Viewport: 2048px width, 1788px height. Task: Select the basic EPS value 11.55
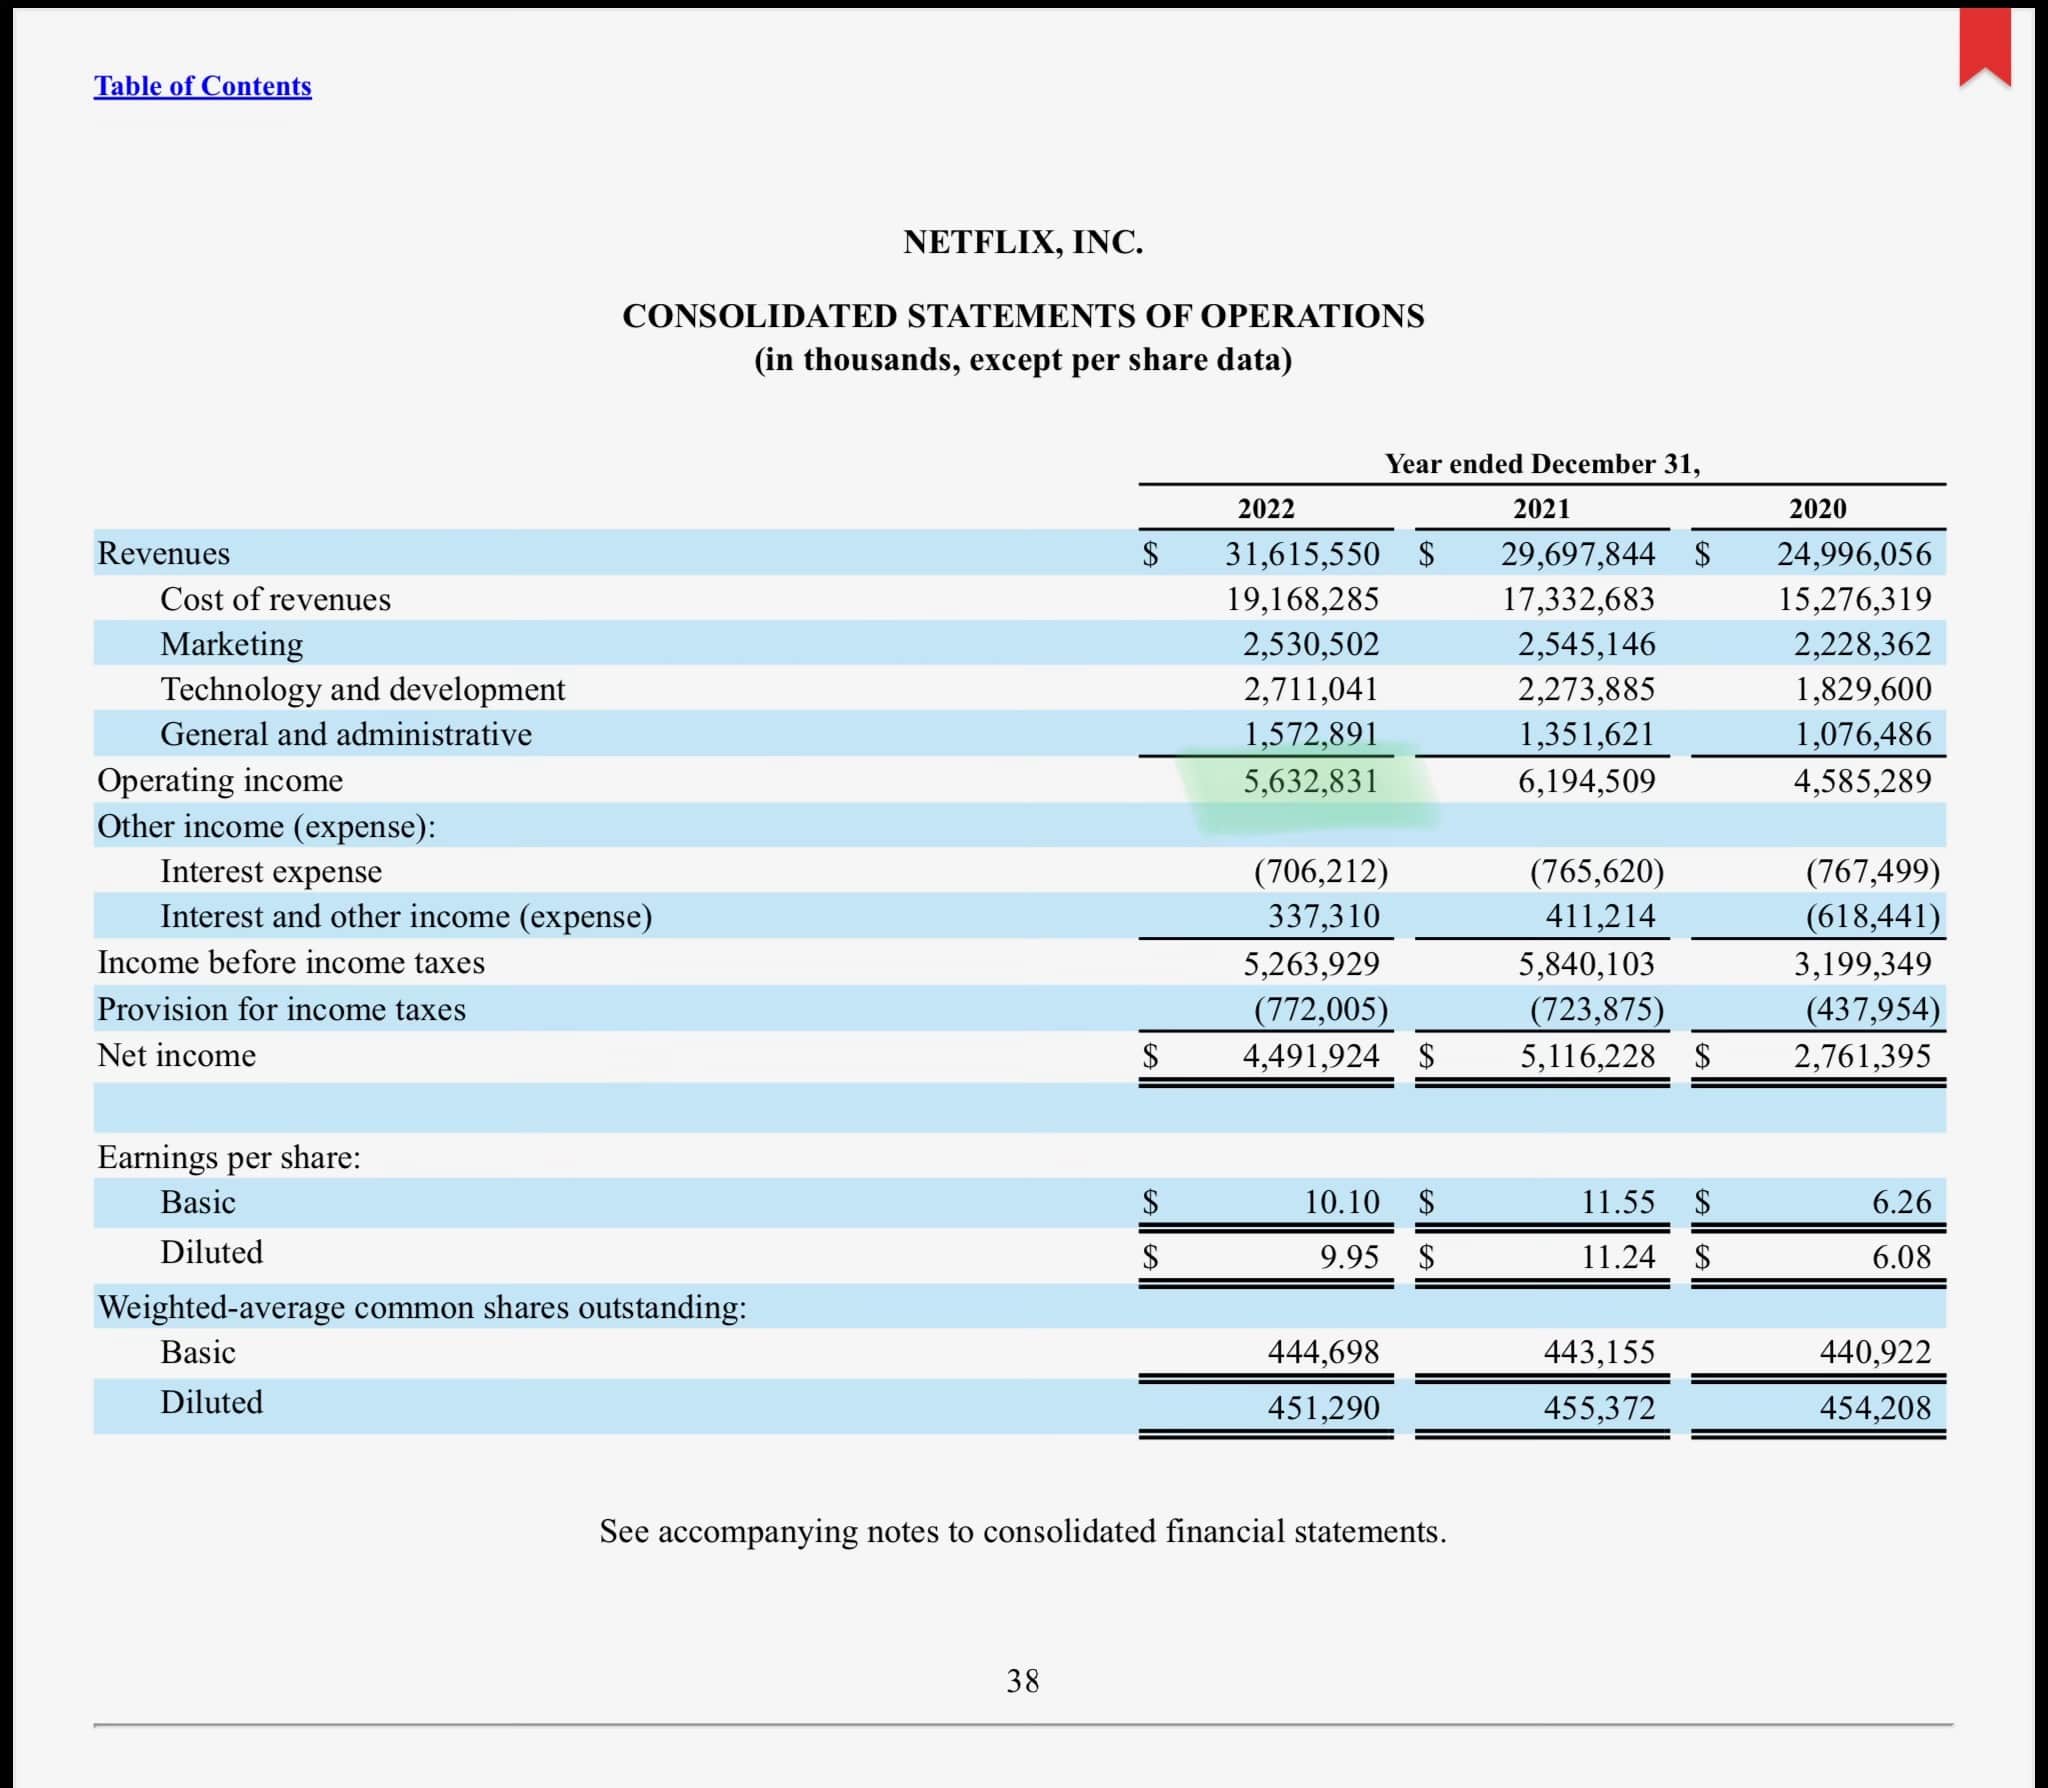point(1618,1202)
